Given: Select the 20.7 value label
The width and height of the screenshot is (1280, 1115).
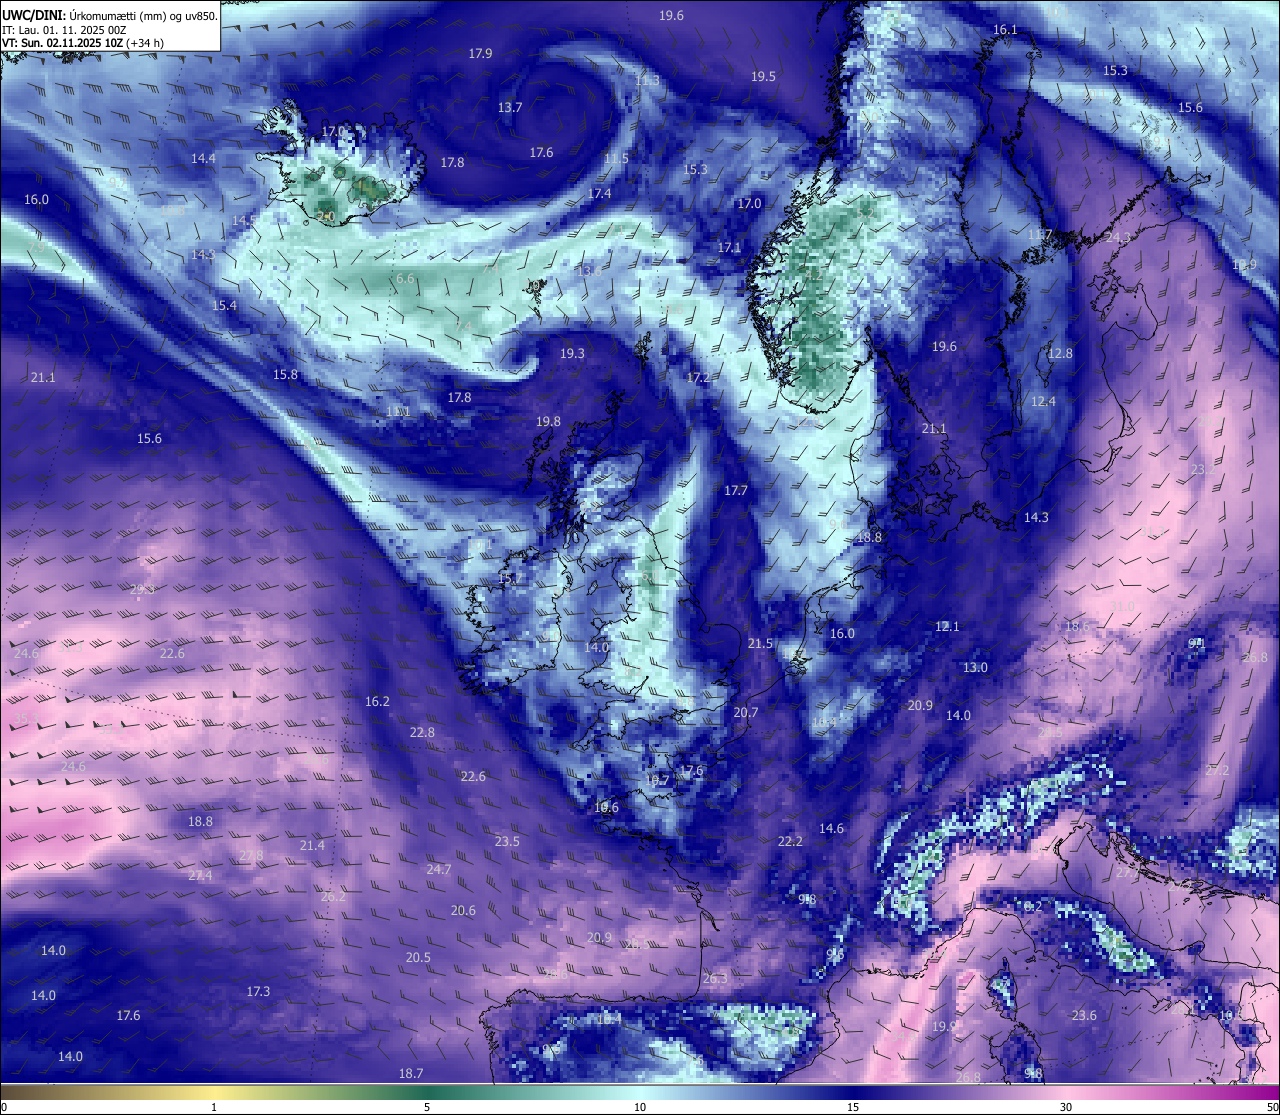Looking at the screenshot, I should [746, 713].
